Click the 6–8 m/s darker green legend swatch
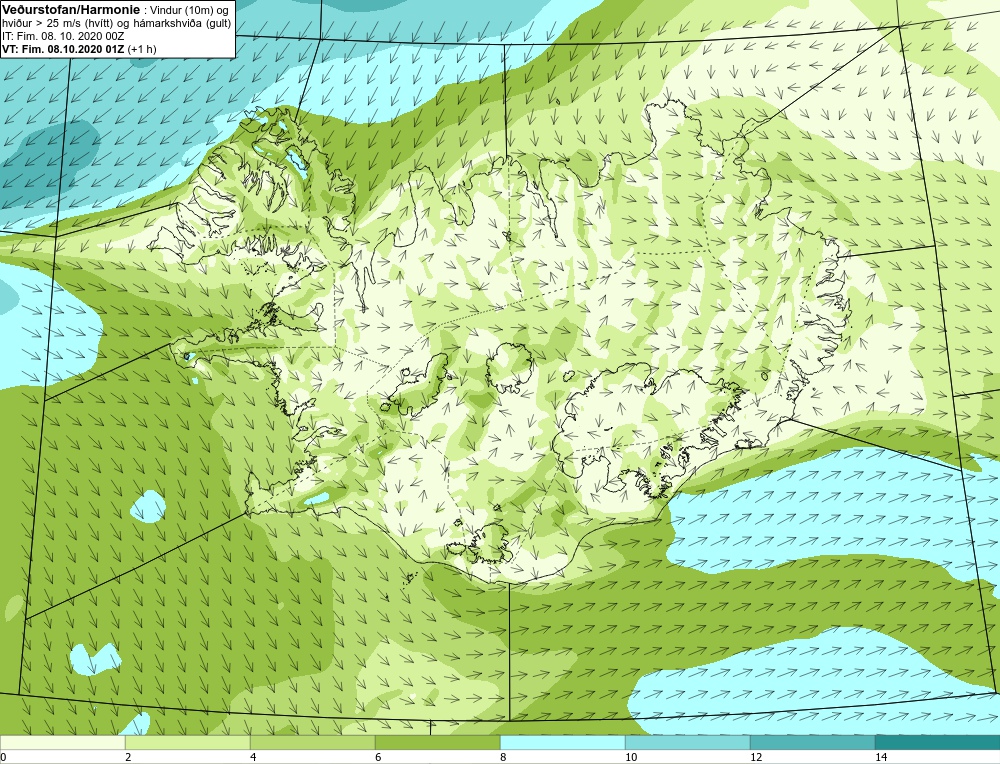 (438, 743)
